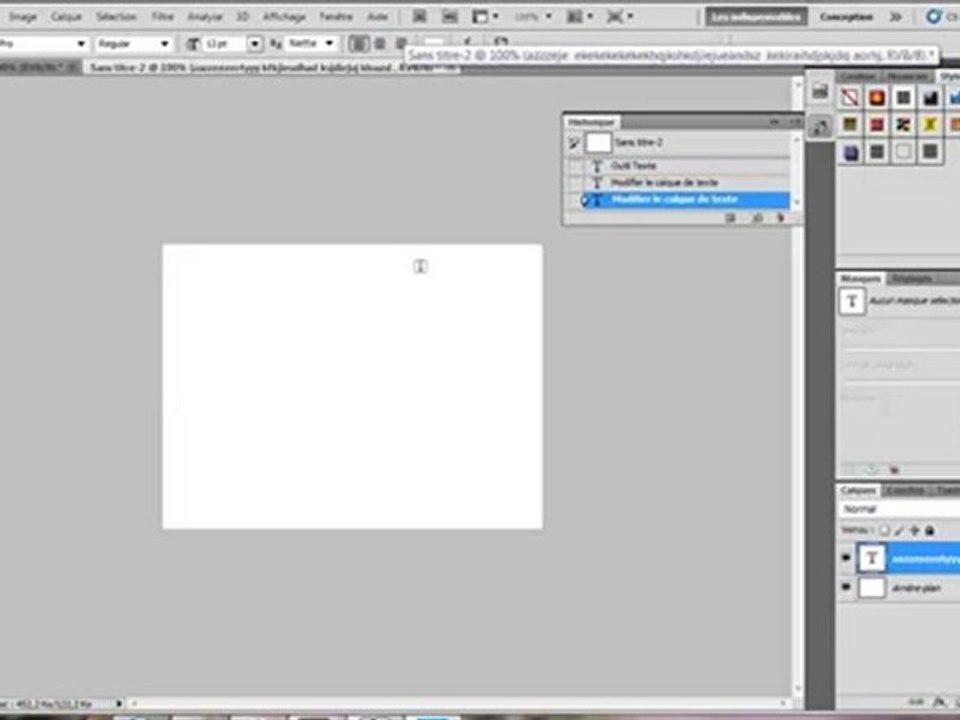Open the Sélection menu
Viewport: 960px width, 720px height.
click(x=116, y=17)
